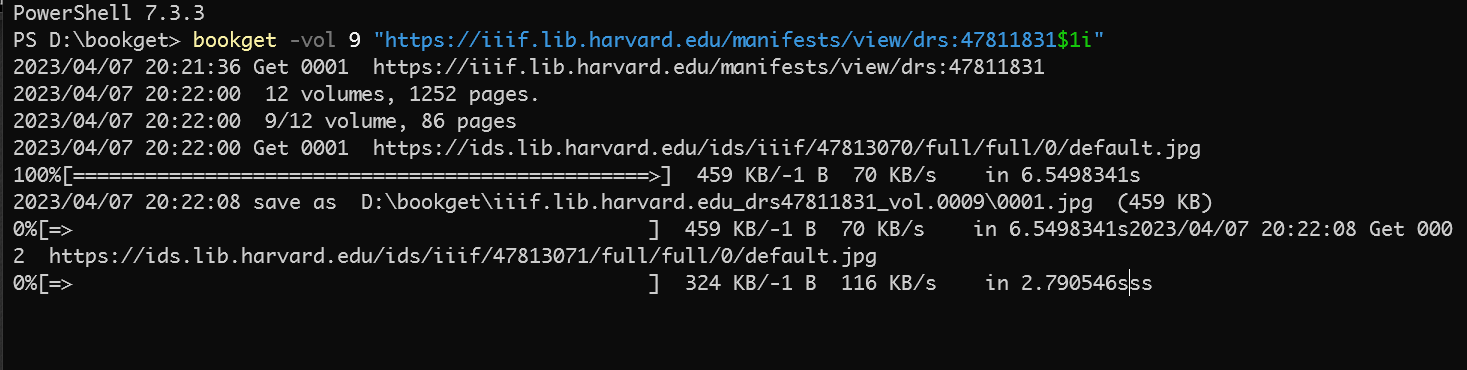This screenshot has width=1467, height=370.
Task: Open the 47813070 default.jpg image URL
Action: point(786,149)
